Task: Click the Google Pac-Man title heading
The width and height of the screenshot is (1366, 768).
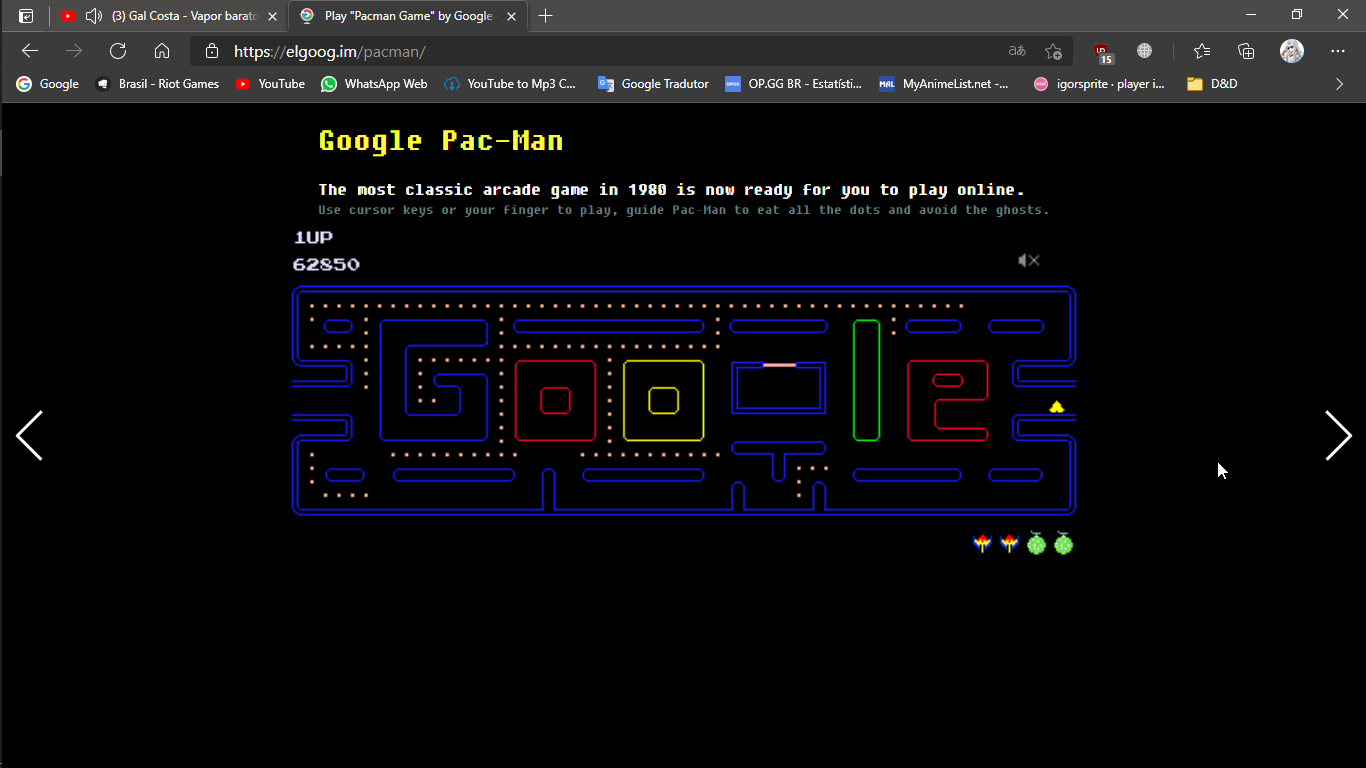Action: 441,141
